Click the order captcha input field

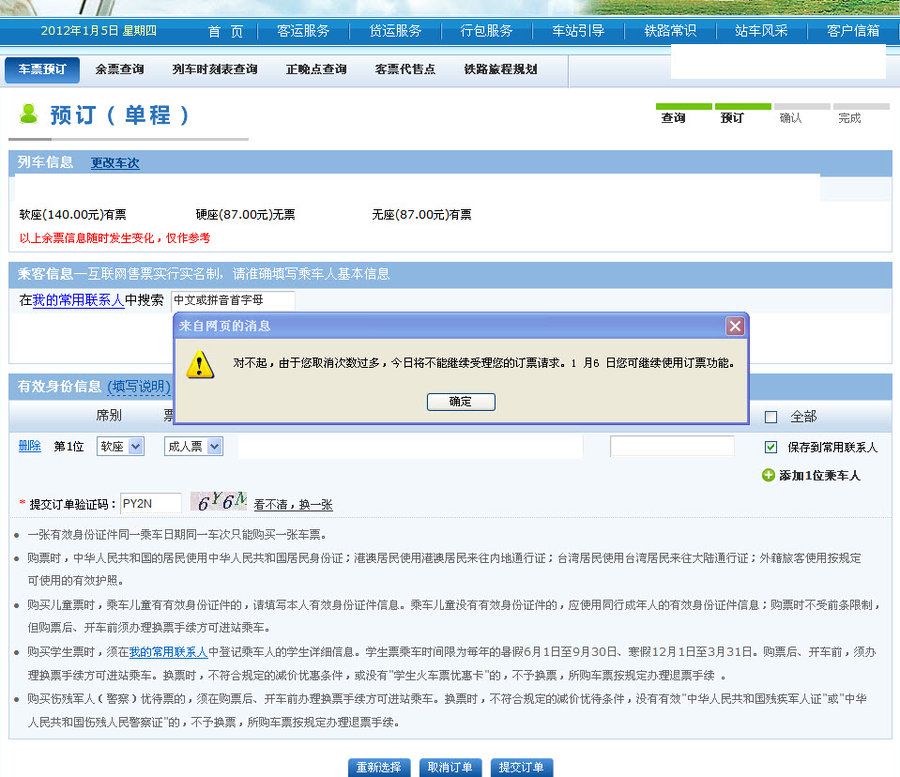151,504
